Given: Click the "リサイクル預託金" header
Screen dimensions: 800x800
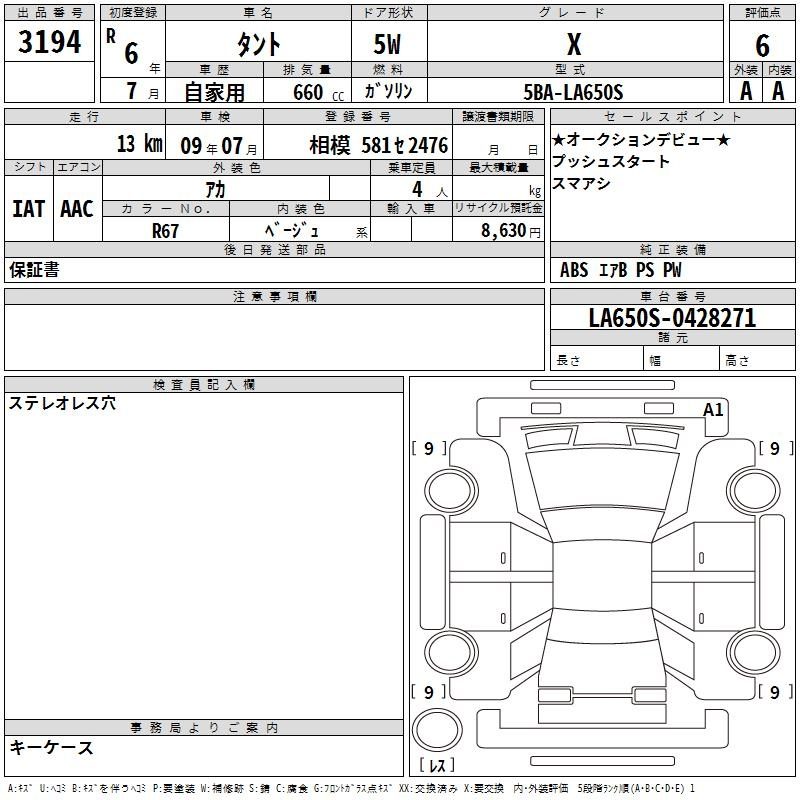Looking at the screenshot, I should (x=498, y=208).
